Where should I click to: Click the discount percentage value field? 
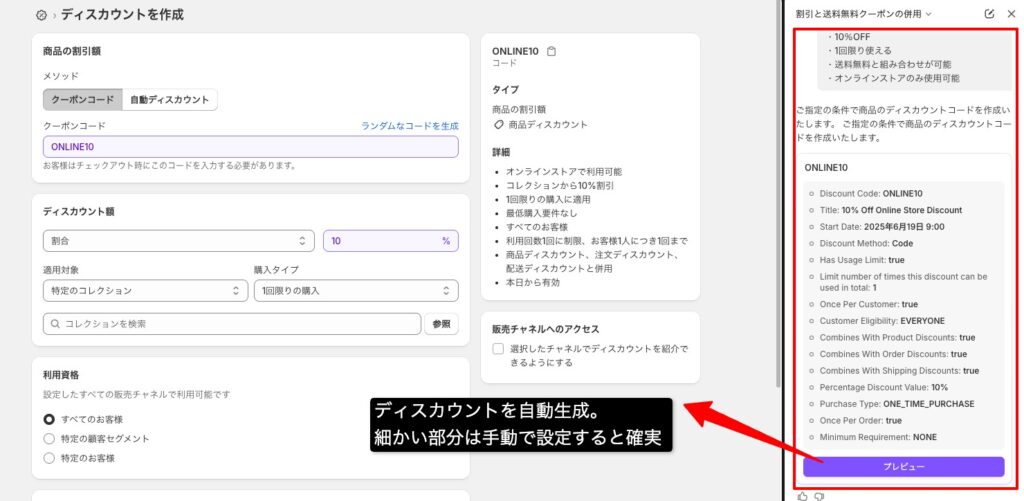click(380, 241)
